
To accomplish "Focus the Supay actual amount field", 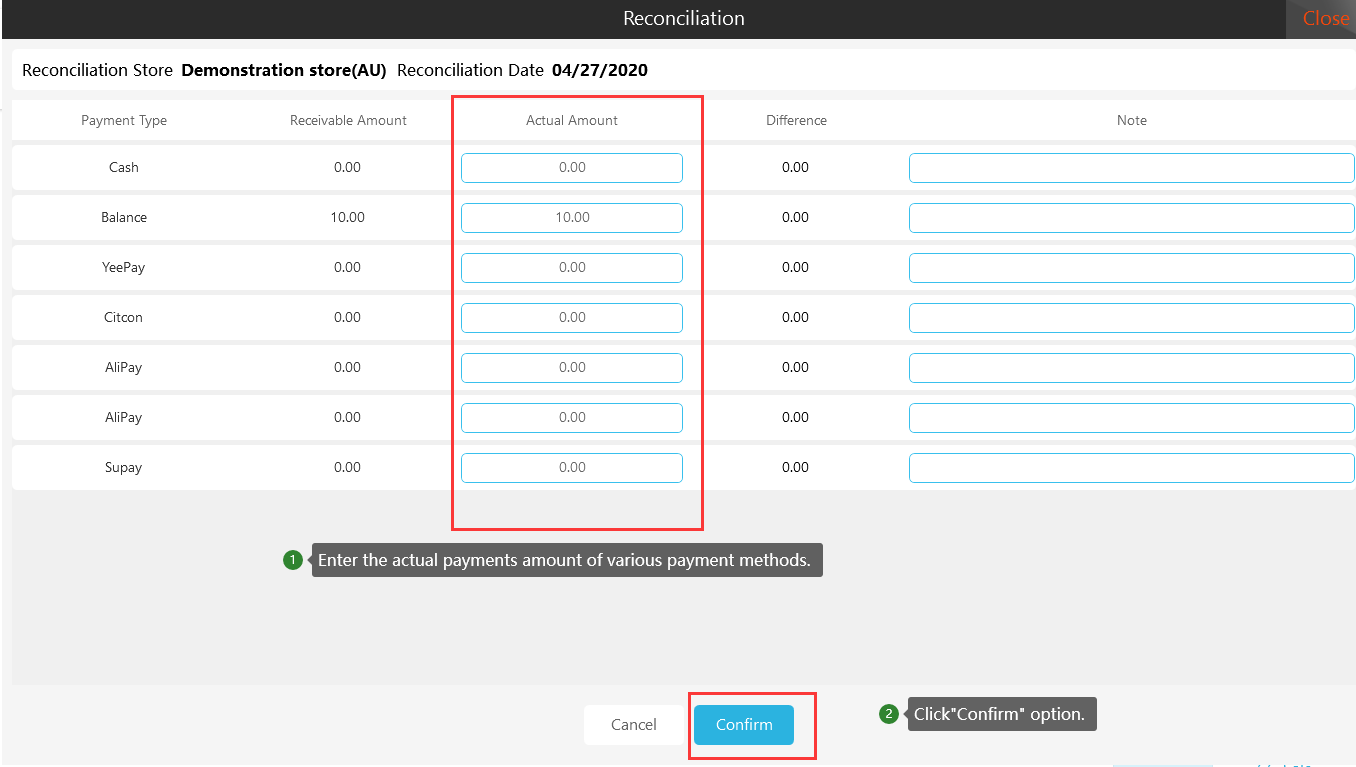I will click(x=572, y=468).
